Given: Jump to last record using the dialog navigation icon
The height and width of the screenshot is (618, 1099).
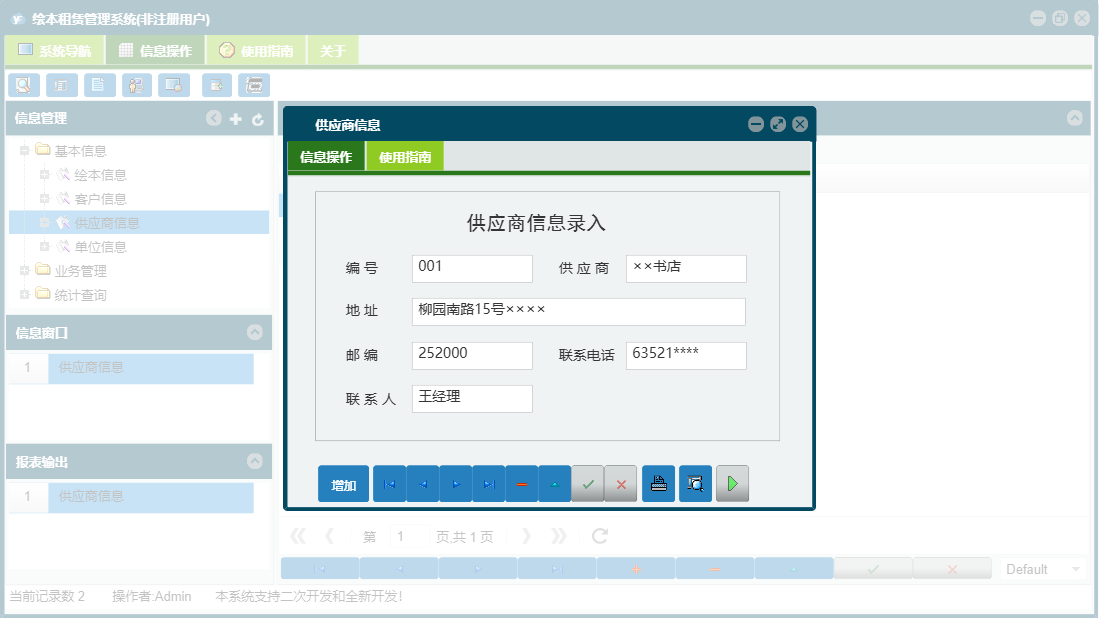Looking at the screenshot, I should pyautogui.click(x=490, y=483).
